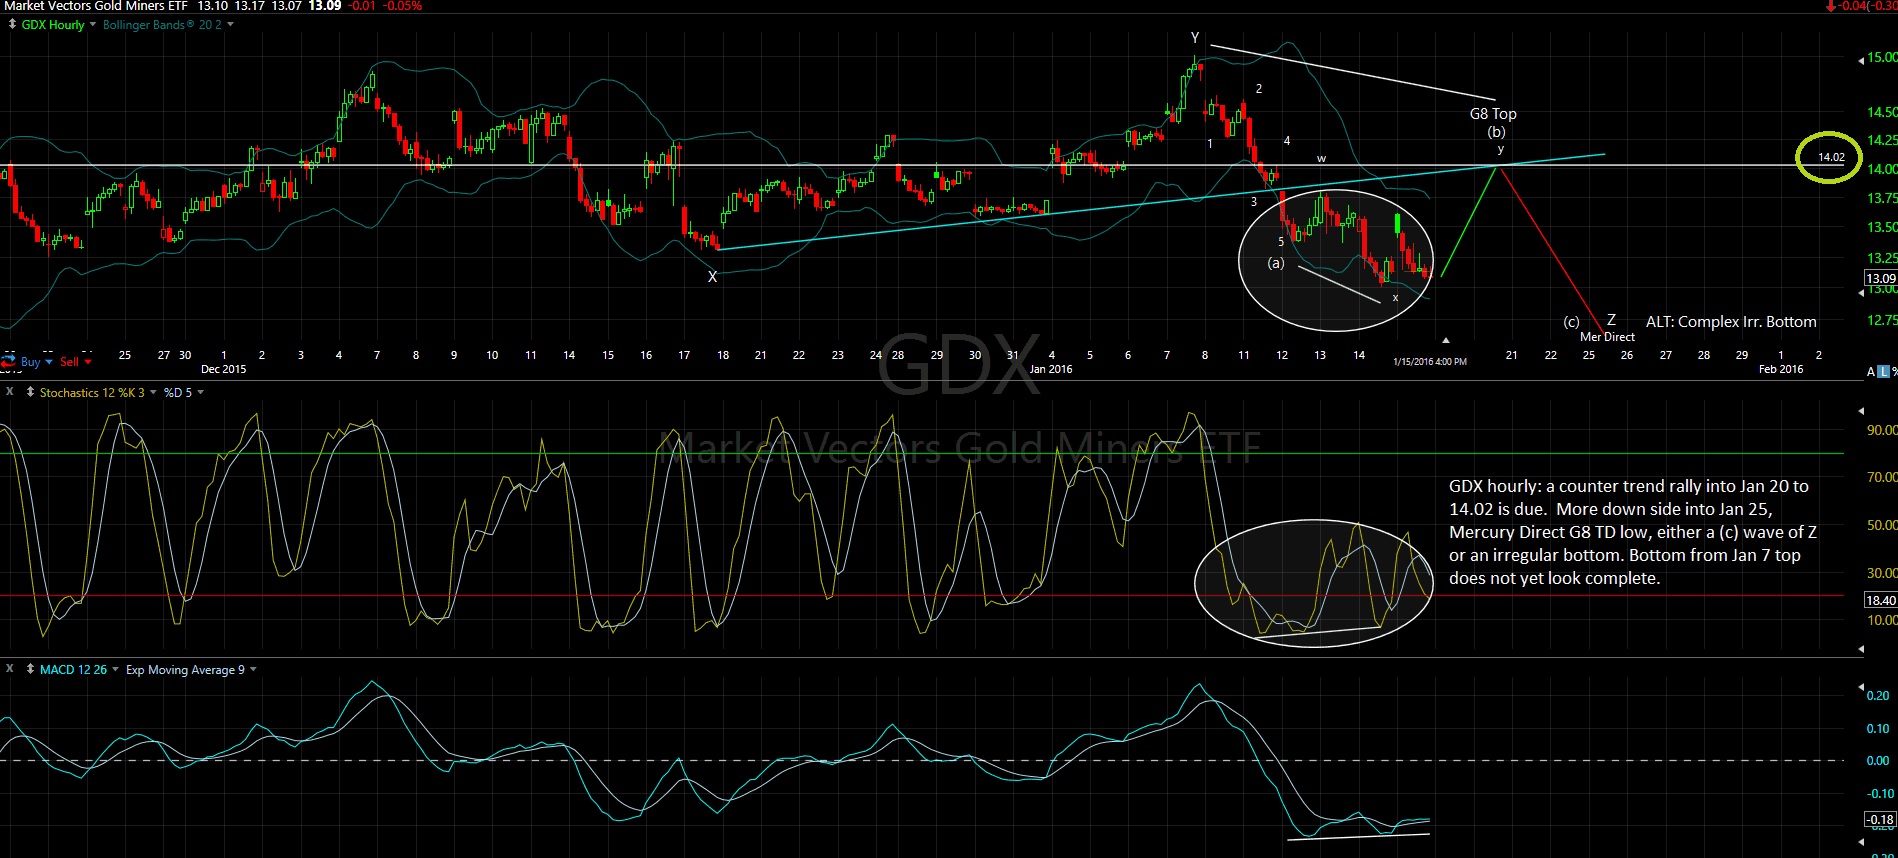This screenshot has height=858, width=1898.
Task: Click the Mer Direct annotation label
Action: pos(1607,337)
